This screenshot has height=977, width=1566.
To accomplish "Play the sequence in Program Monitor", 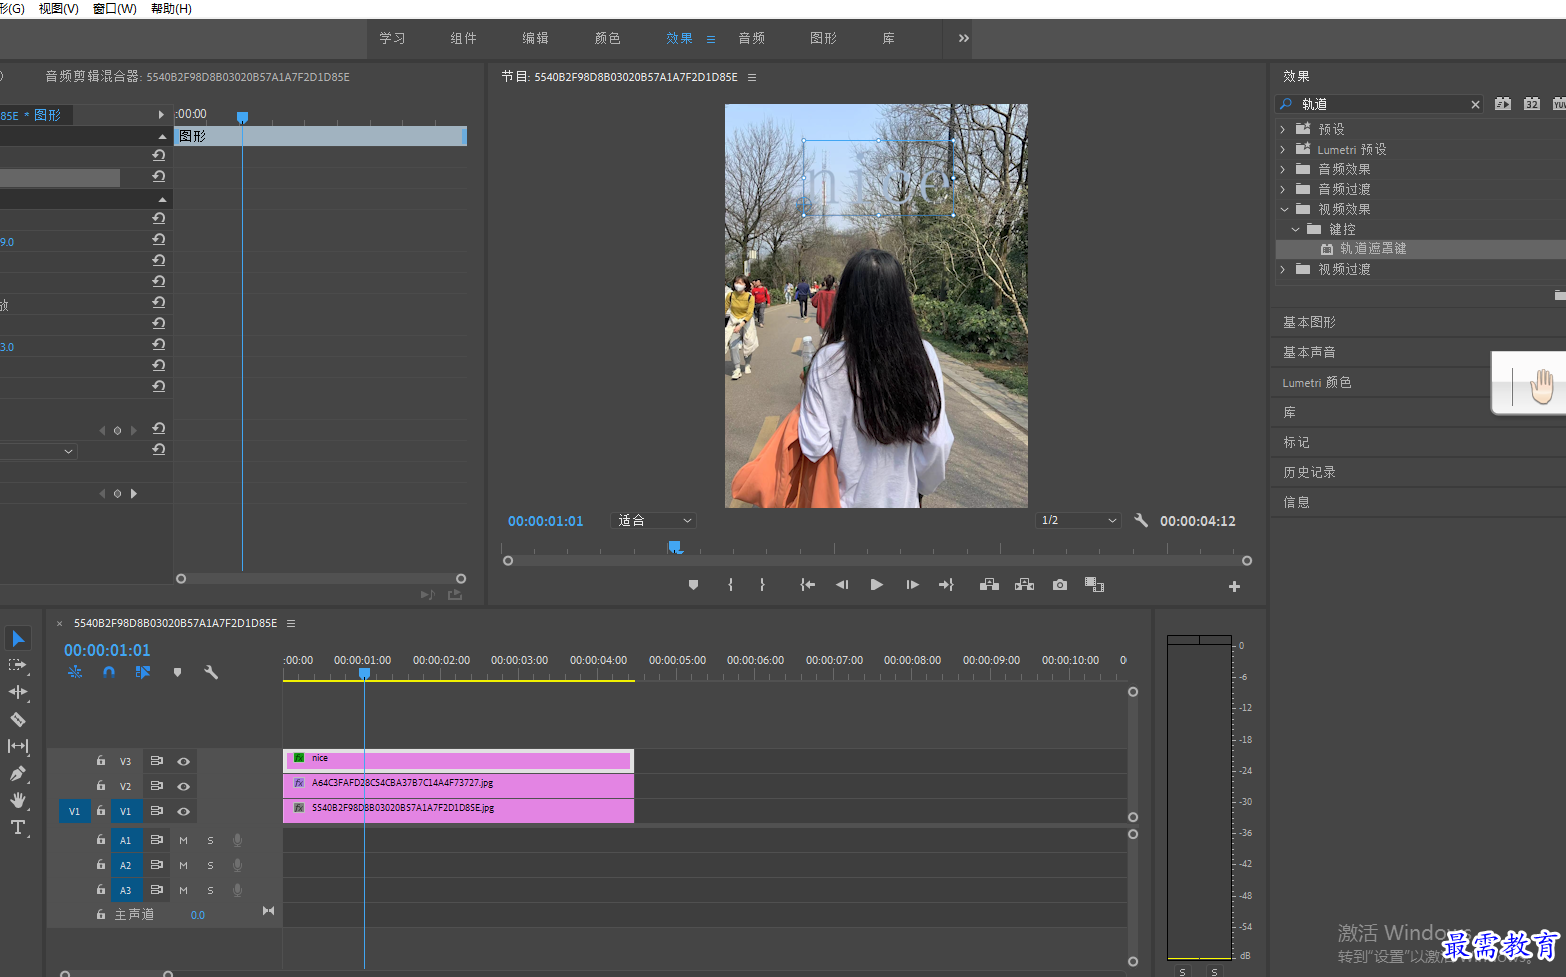I will click(877, 585).
